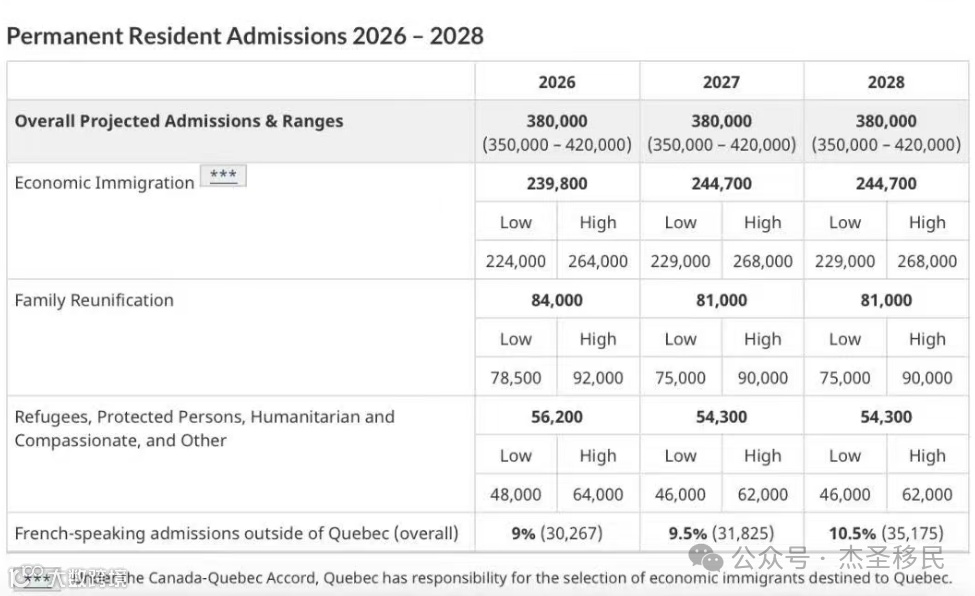This screenshot has height=596, width=975.
Task: Select the Family Reunification row label
Action: [94, 300]
